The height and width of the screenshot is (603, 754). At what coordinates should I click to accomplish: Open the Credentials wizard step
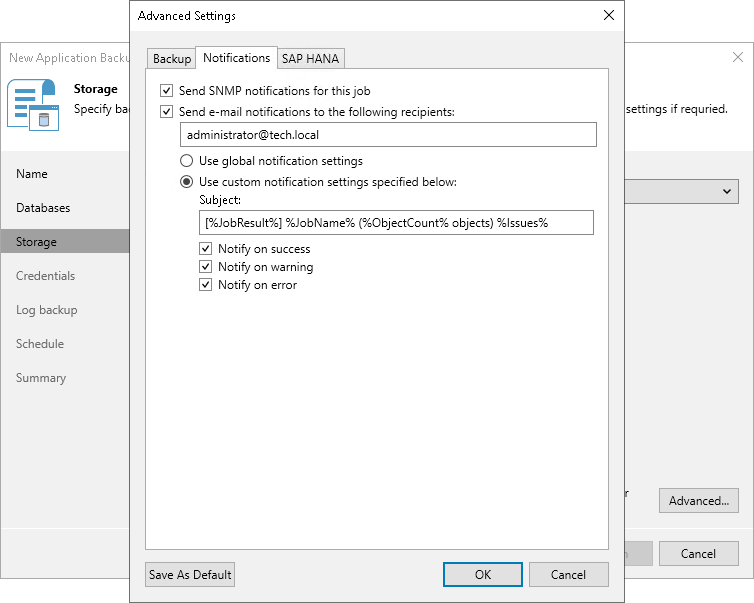[x=46, y=276]
